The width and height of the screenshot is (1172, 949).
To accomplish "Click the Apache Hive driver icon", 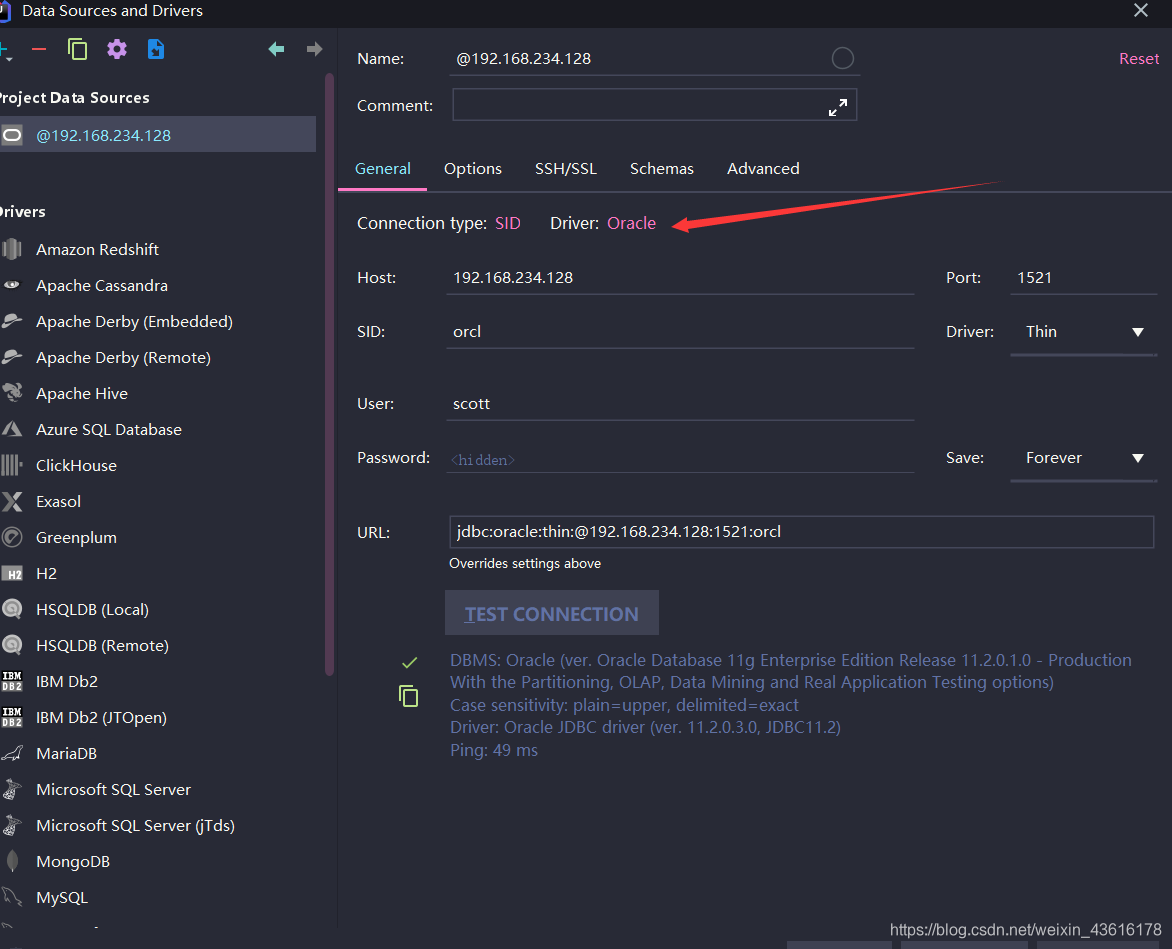I will pyautogui.click(x=12, y=392).
